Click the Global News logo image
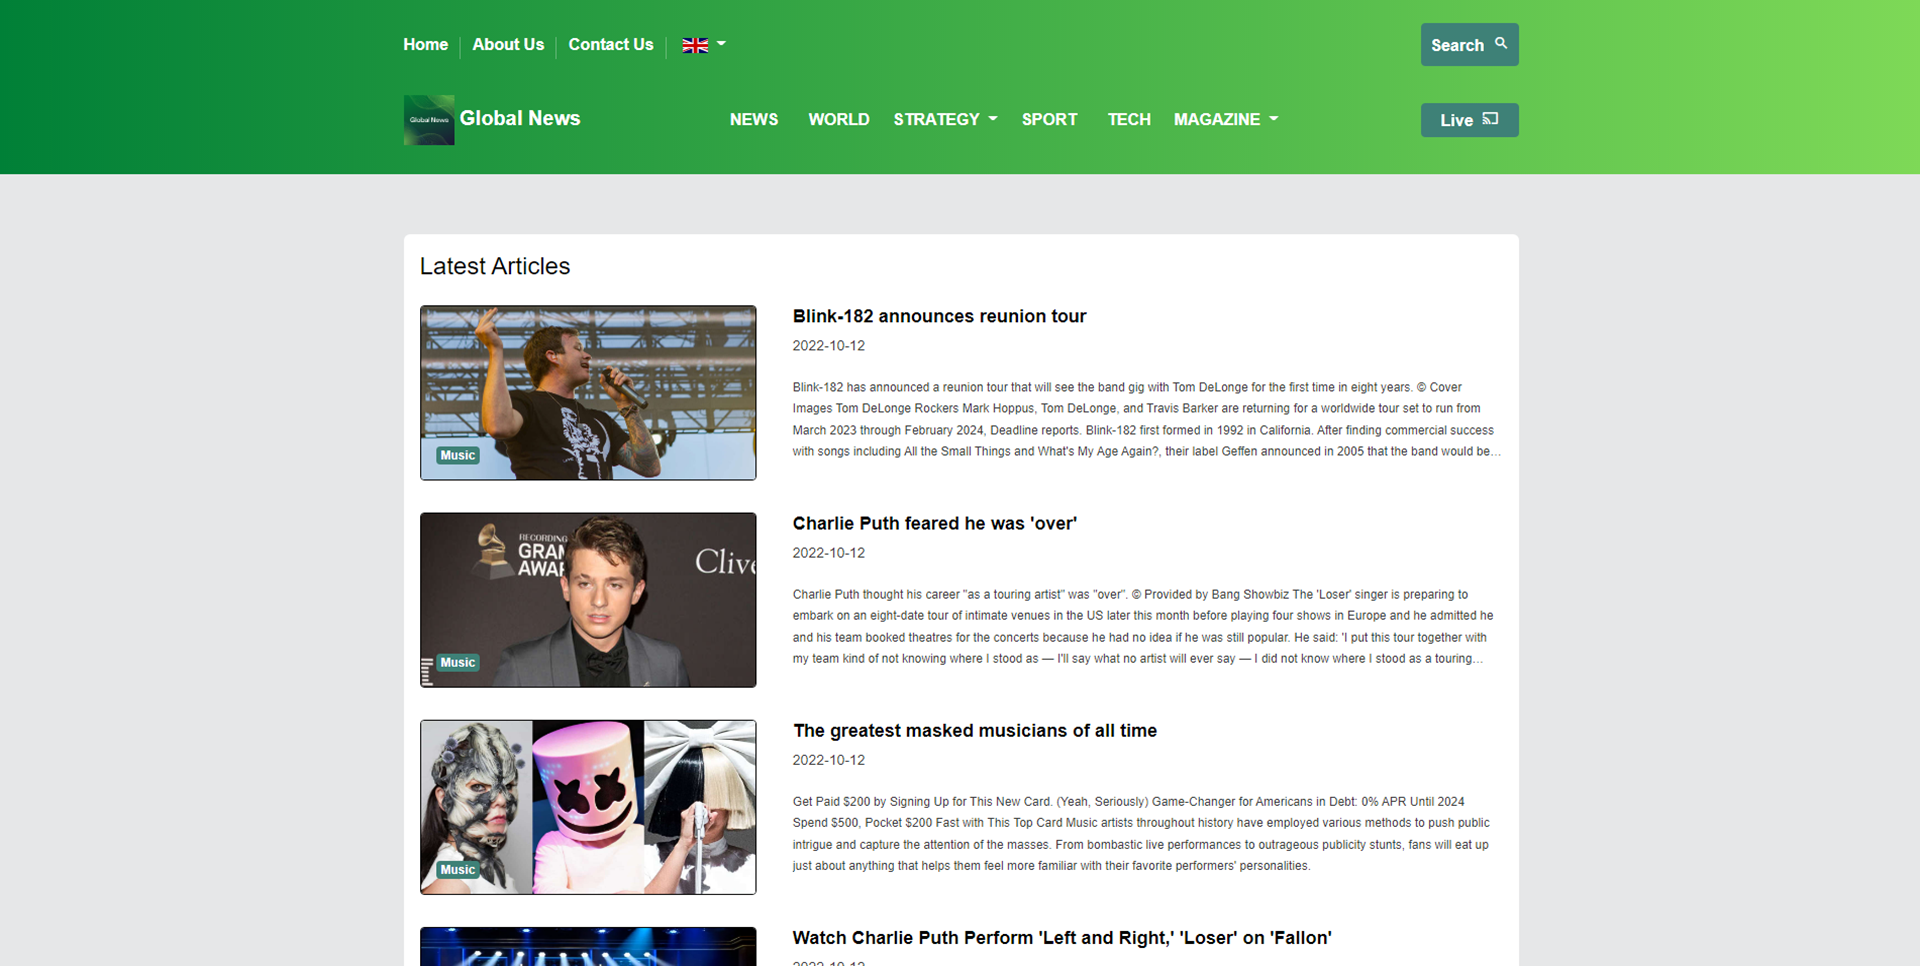The width and height of the screenshot is (1920, 966). click(x=429, y=120)
